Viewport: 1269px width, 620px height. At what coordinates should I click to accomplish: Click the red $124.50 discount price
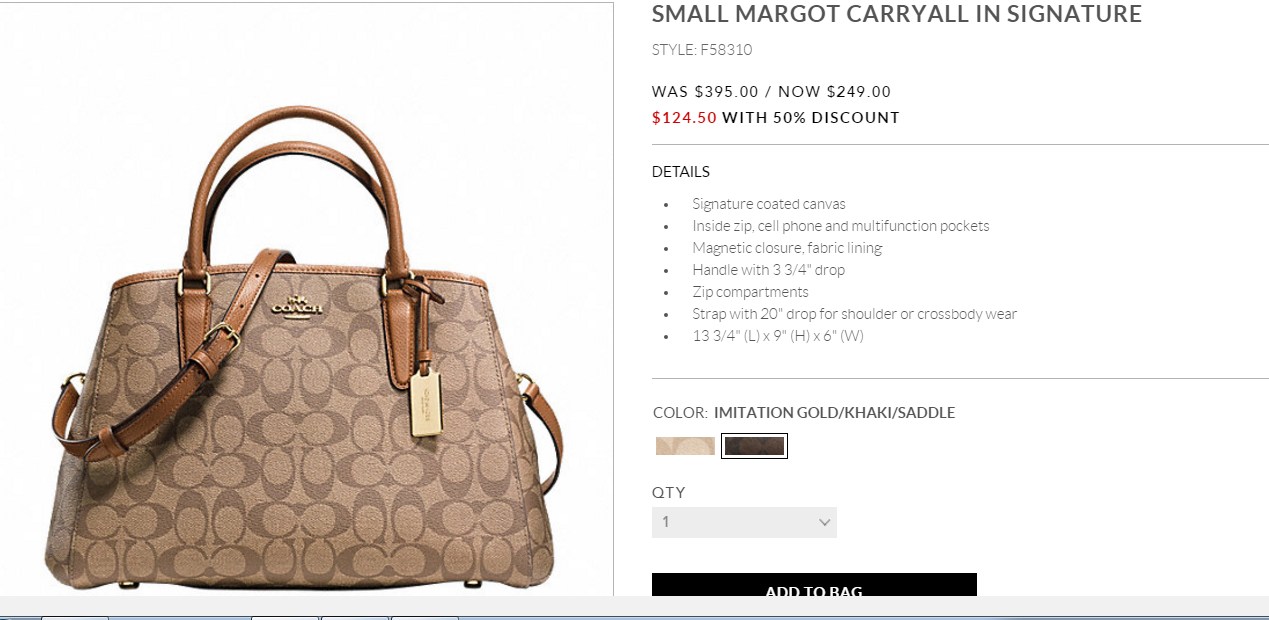point(684,118)
